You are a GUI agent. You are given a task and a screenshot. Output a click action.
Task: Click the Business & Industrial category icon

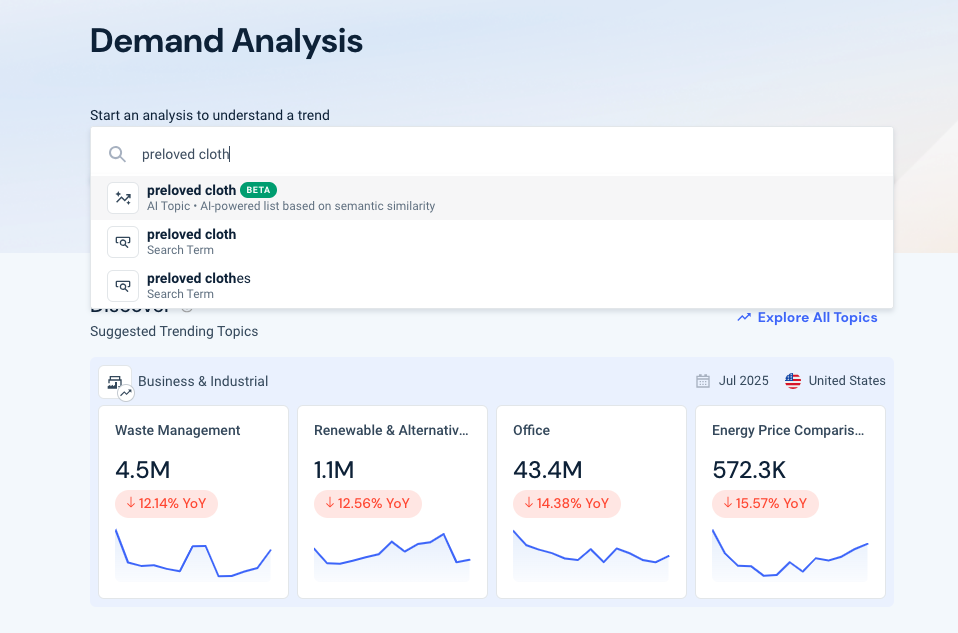pyautogui.click(x=115, y=382)
